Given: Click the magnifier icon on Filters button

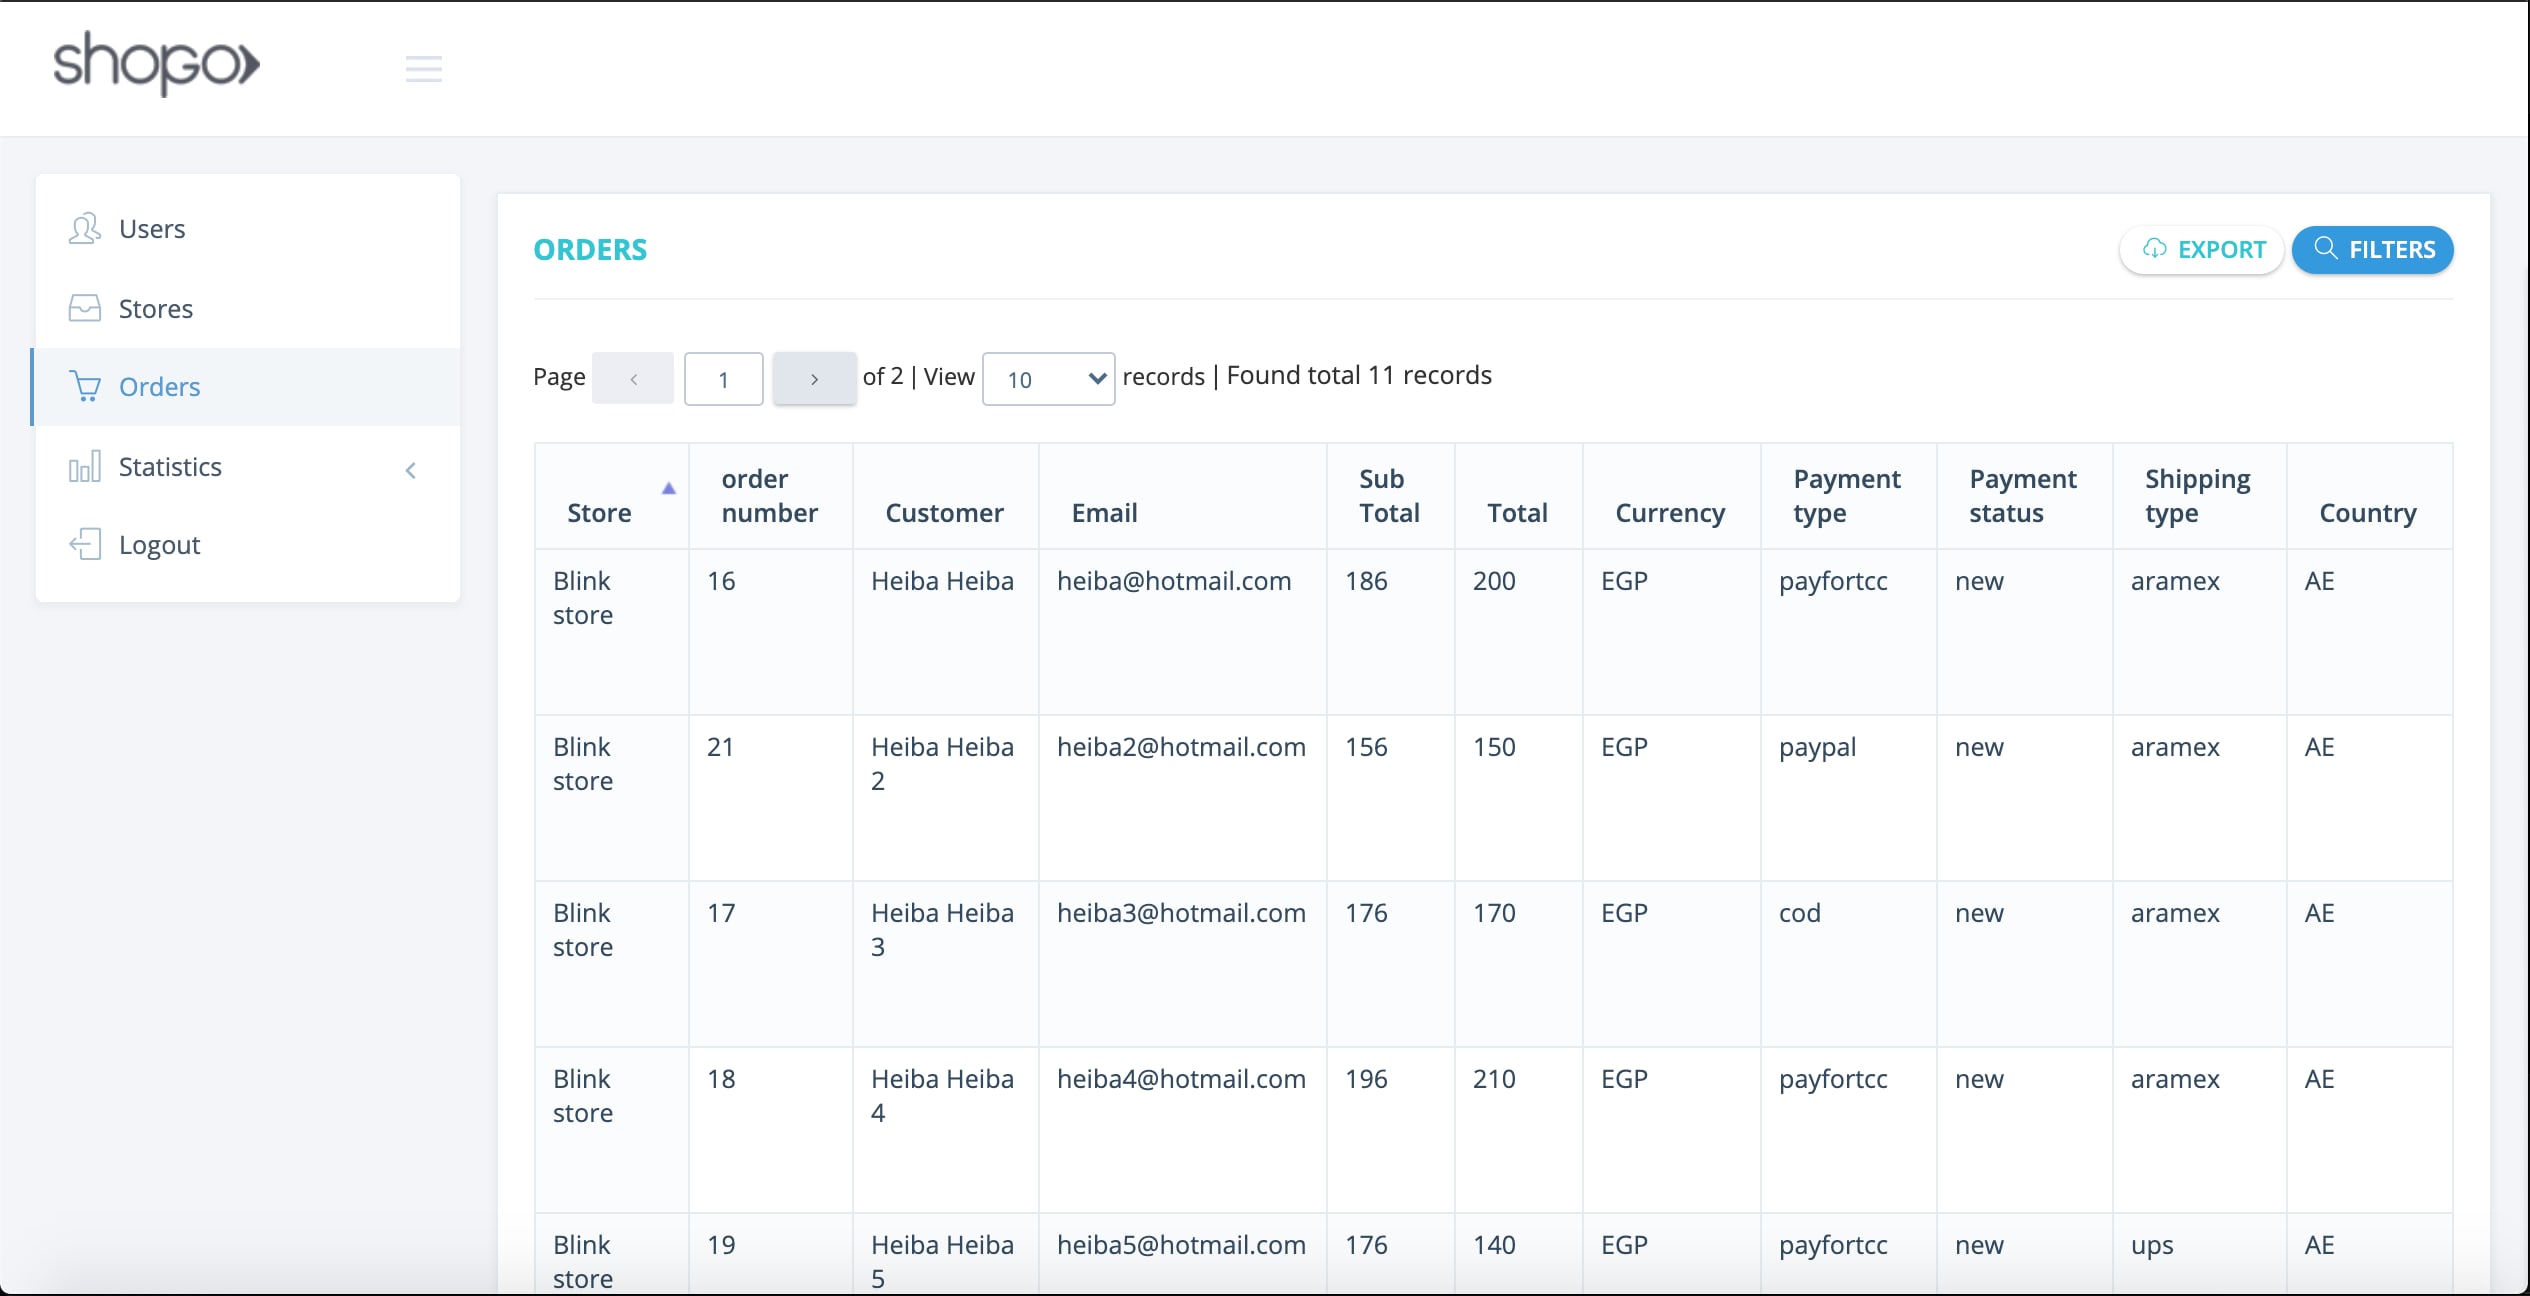Looking at the screenshot, I should [2326, 248].
